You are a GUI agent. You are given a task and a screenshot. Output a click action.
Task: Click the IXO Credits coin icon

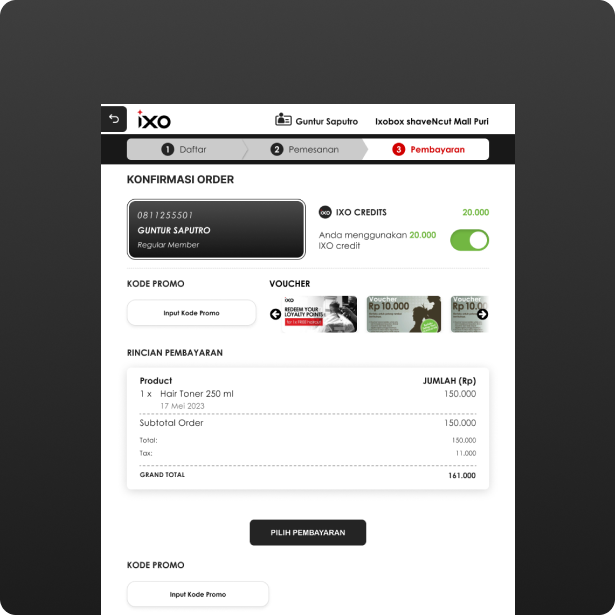pyautogui.click(x=325, y=212)
